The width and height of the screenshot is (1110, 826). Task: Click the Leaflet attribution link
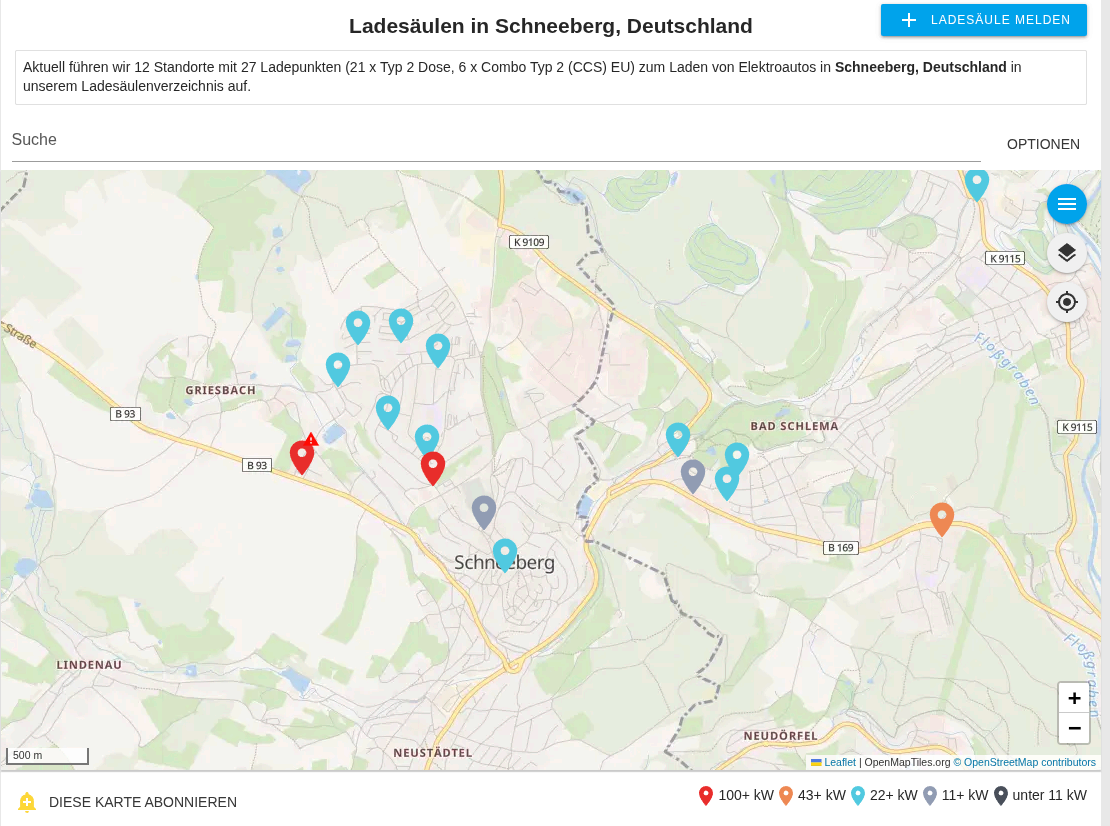pyautogui.click(x=840, y=762)
